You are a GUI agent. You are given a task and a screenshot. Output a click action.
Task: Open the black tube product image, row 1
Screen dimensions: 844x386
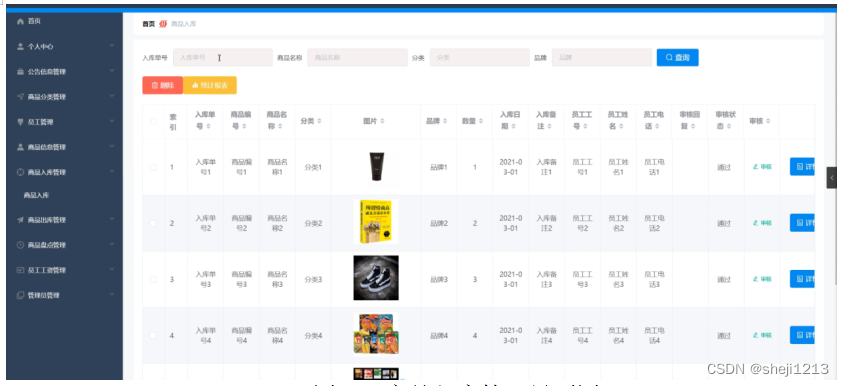click(376, 166)
